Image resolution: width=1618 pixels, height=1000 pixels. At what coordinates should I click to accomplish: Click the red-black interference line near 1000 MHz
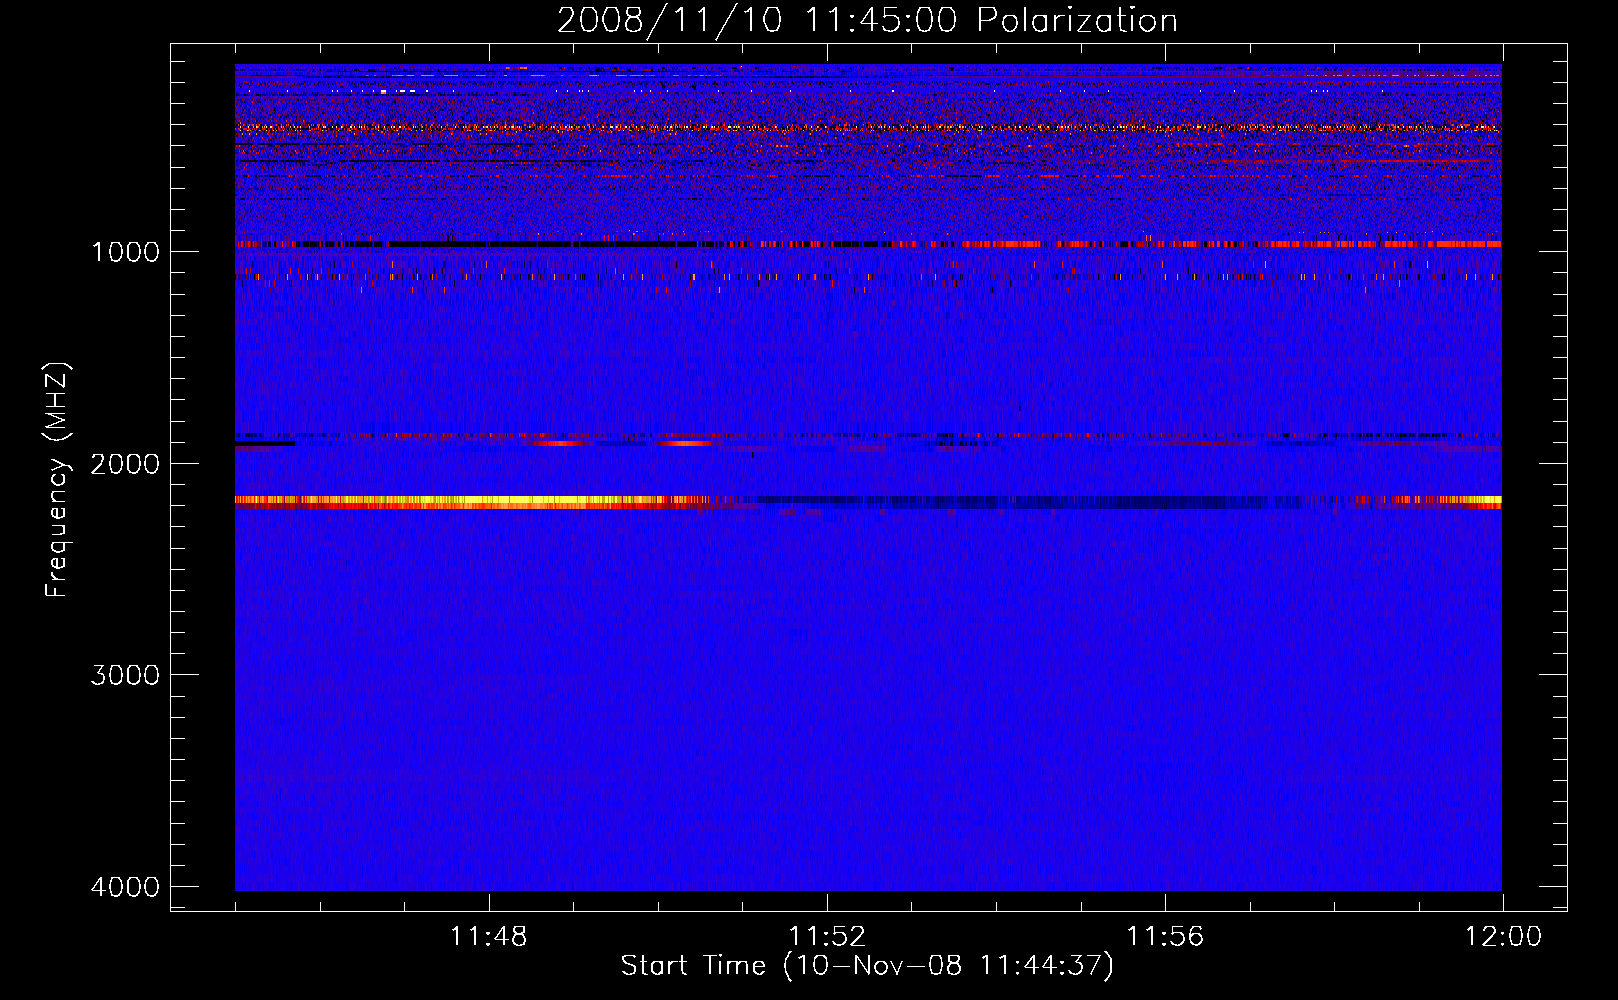[868, 244]
